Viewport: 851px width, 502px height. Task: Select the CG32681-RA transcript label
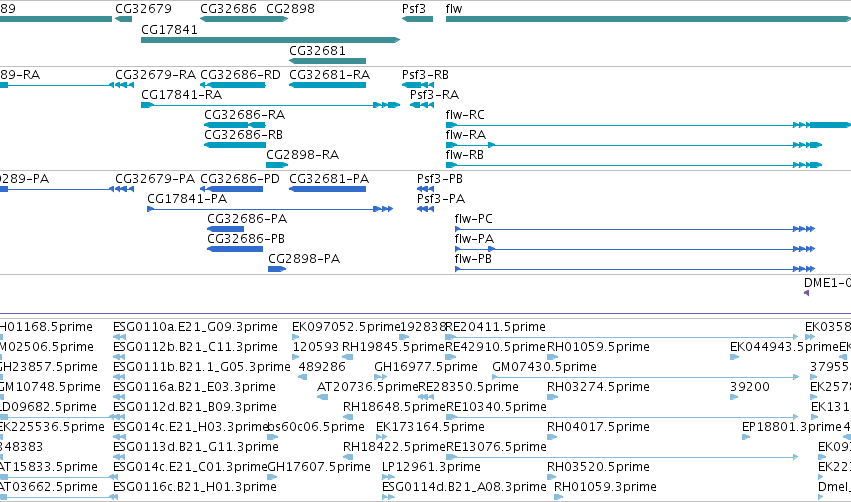329,75
